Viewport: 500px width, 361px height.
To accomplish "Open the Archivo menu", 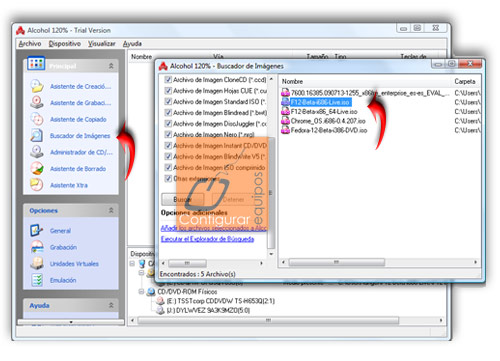I will point(30,44).
